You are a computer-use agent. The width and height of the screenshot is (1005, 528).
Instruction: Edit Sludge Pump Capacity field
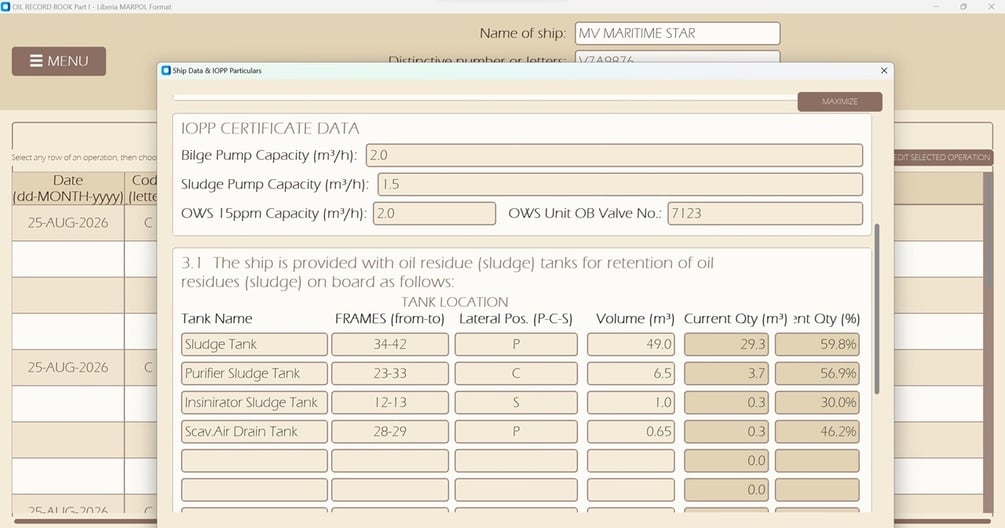click(620, 185)
